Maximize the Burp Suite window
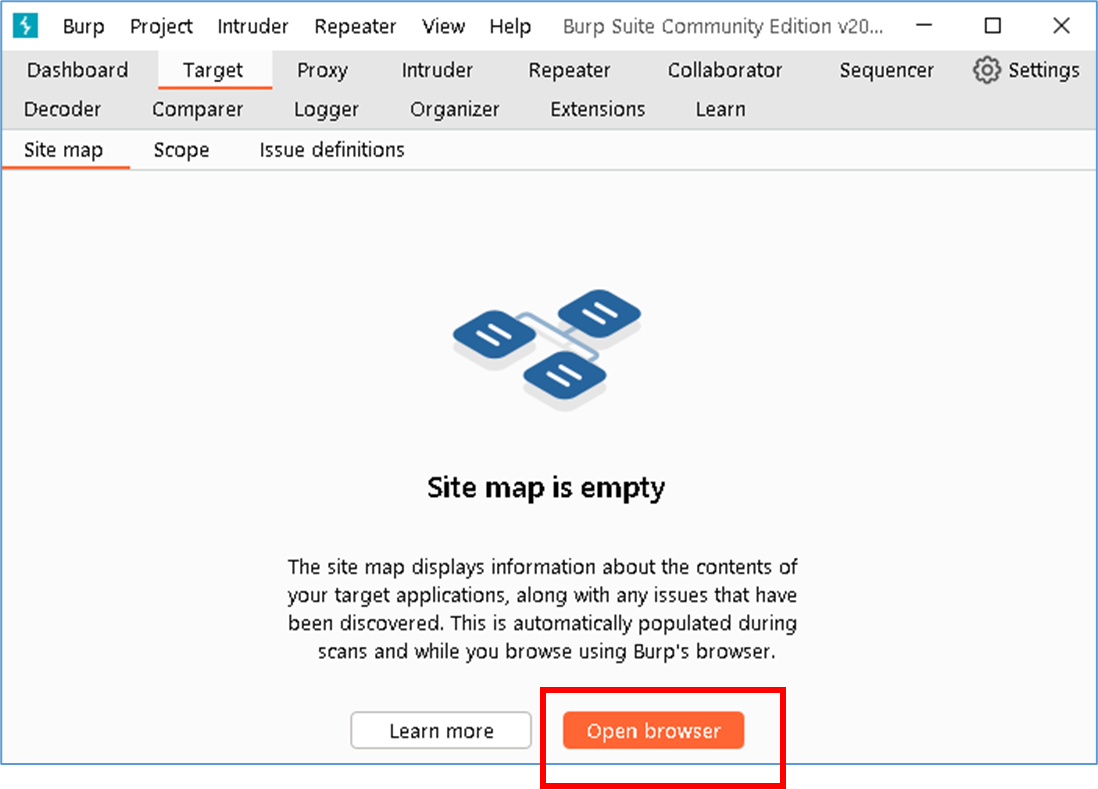The image size is (1098, 789). 993,26
